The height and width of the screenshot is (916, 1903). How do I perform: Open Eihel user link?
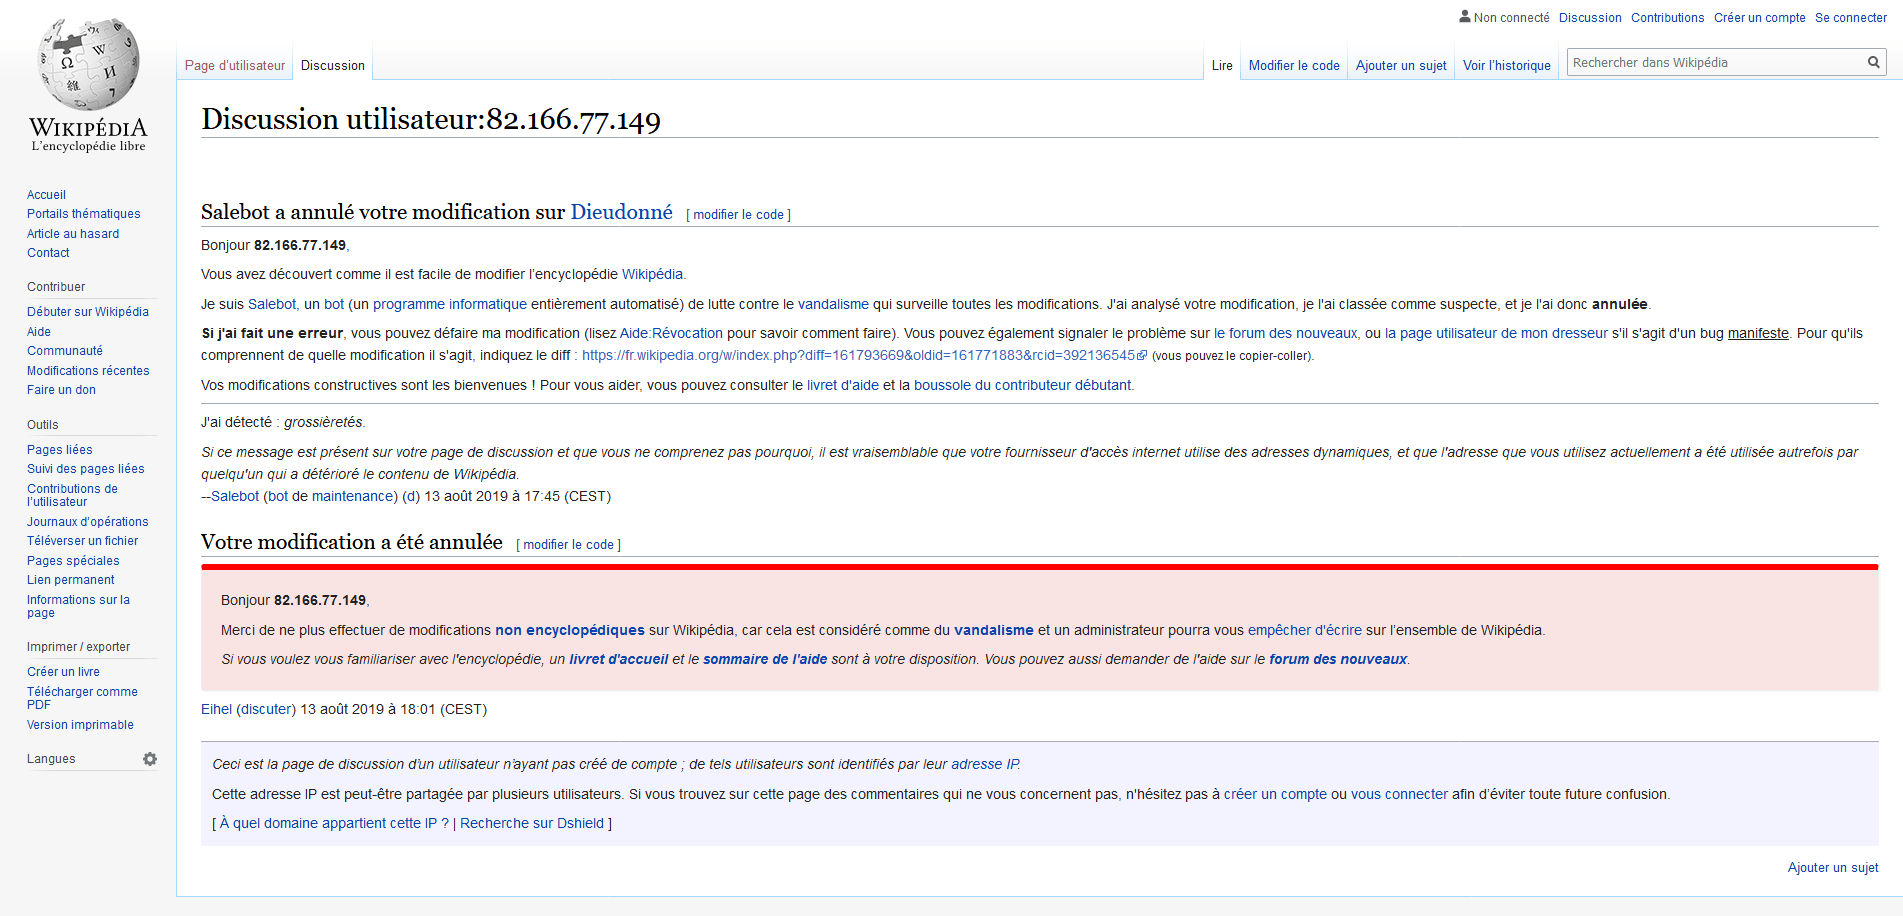[x=216, y=709]
